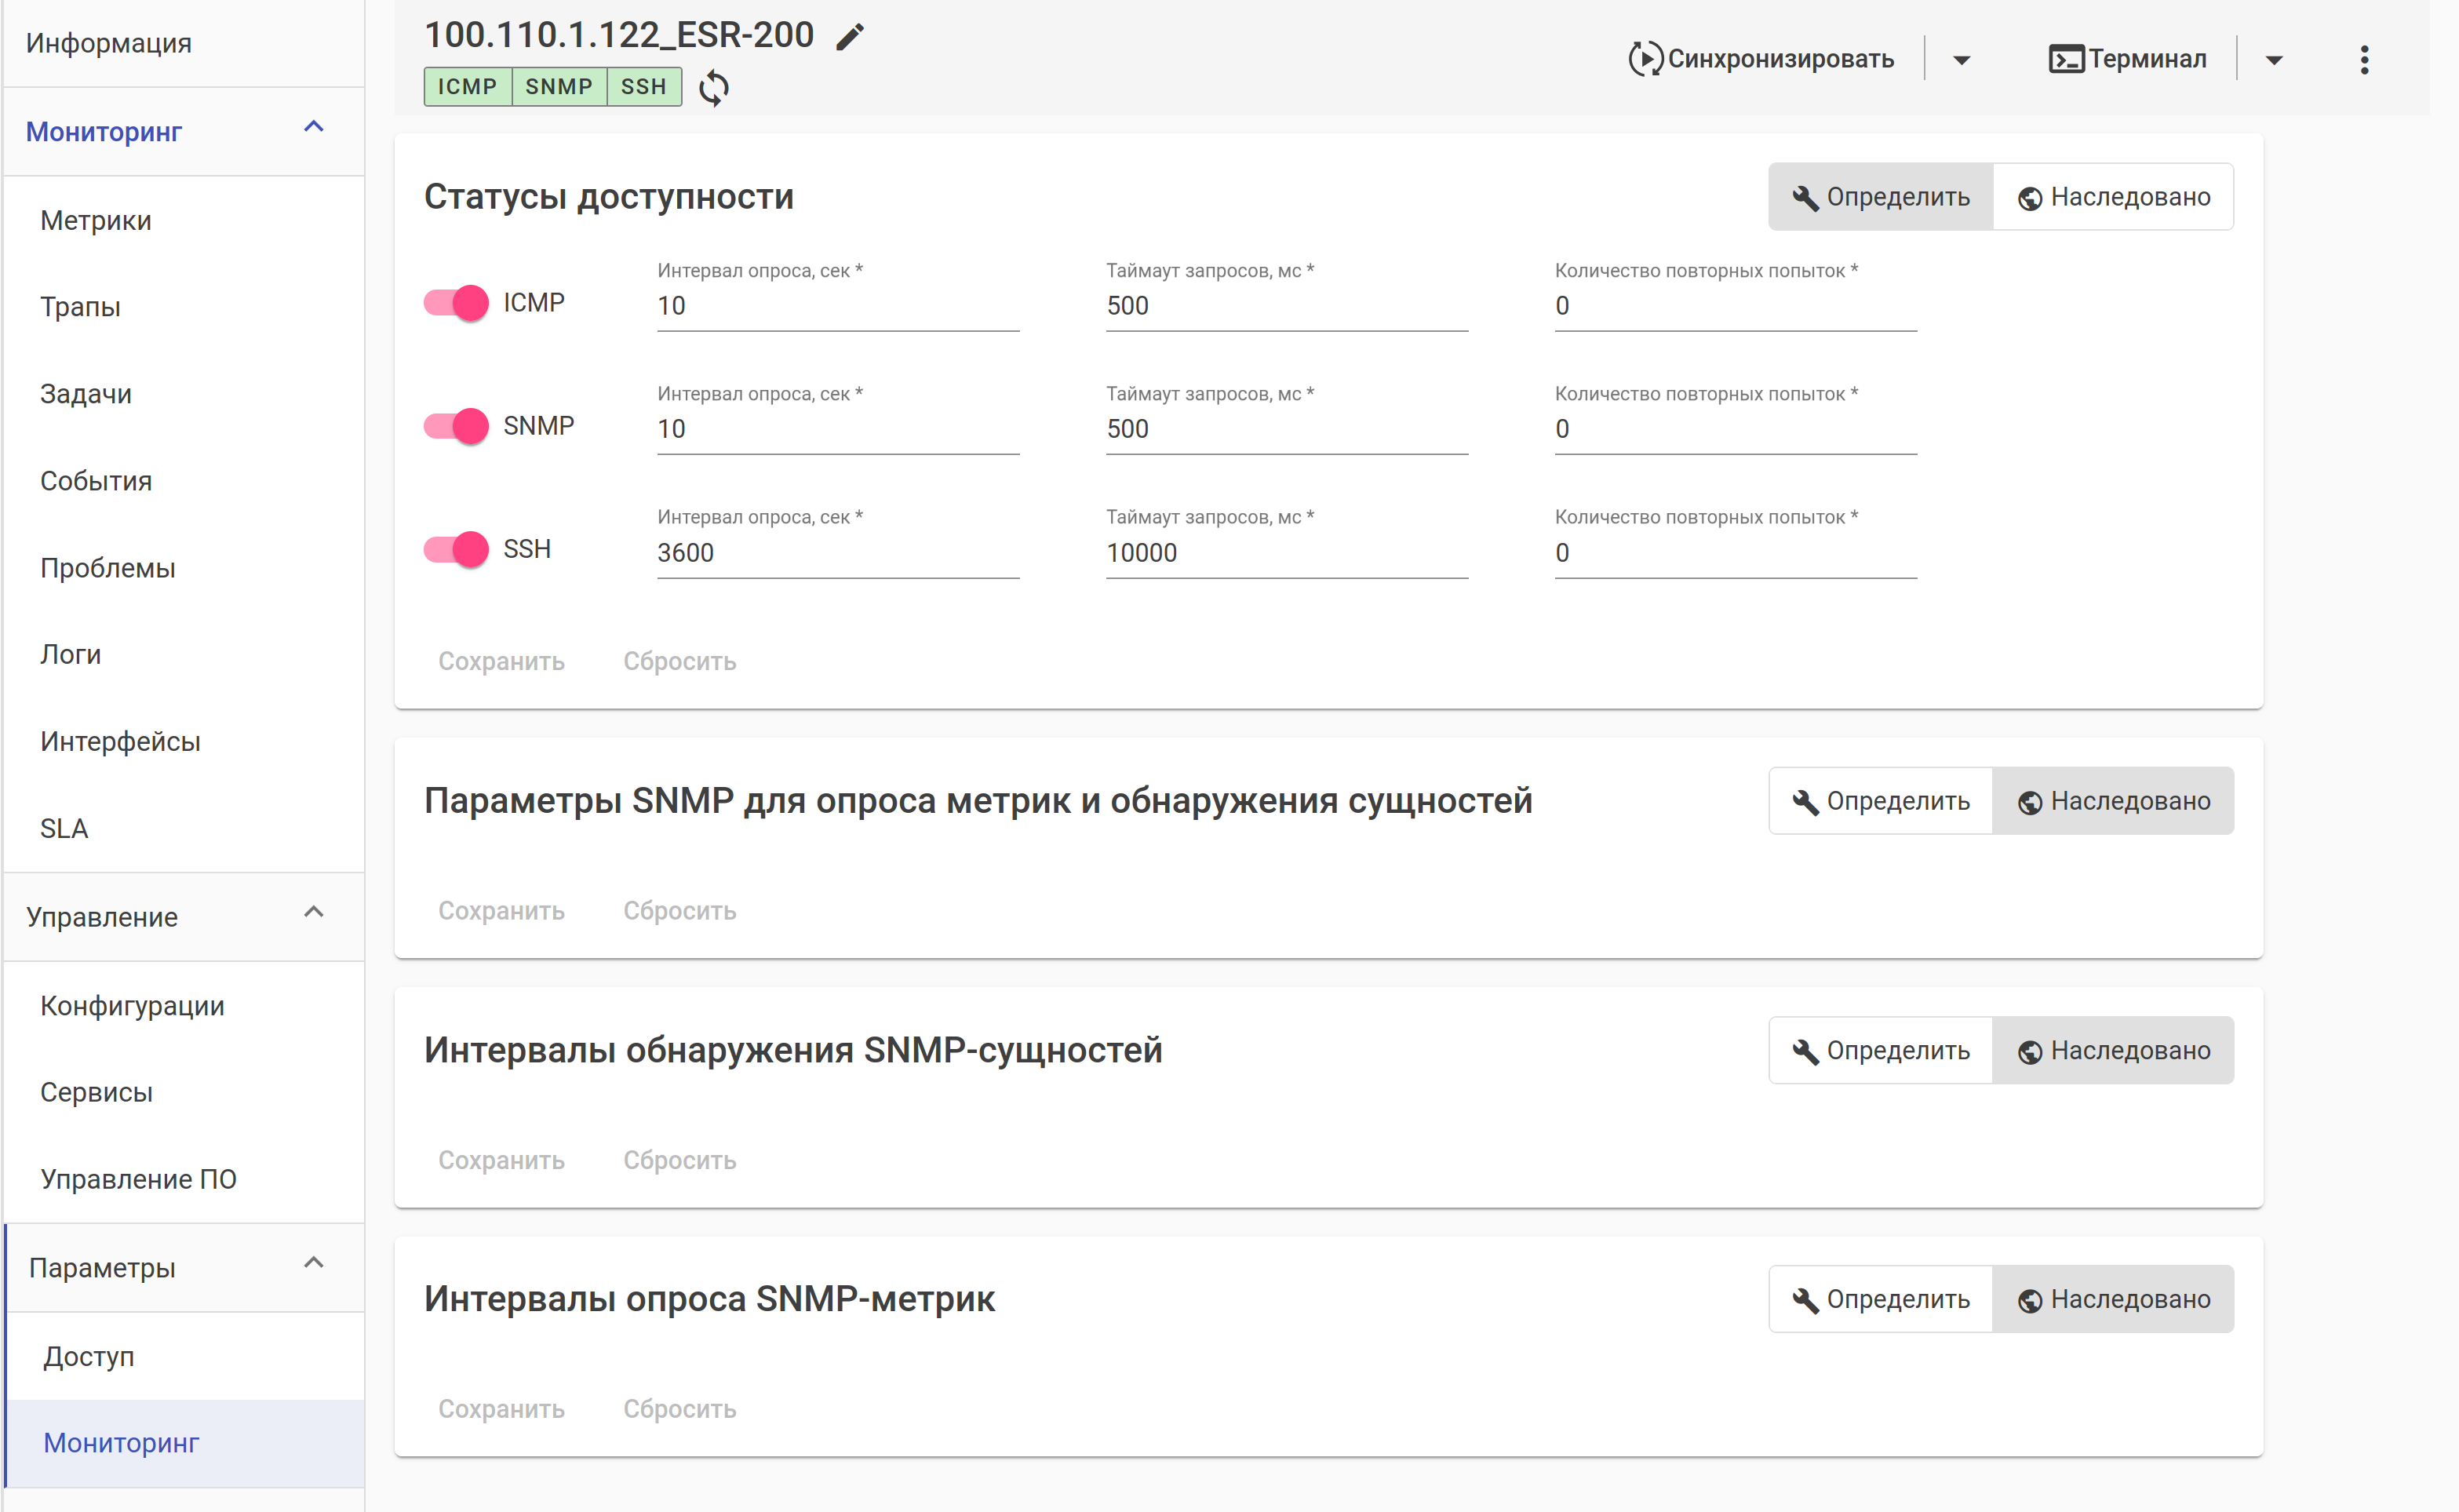Click Сохранить under Статусы доступности

click(x=501, y=661)
